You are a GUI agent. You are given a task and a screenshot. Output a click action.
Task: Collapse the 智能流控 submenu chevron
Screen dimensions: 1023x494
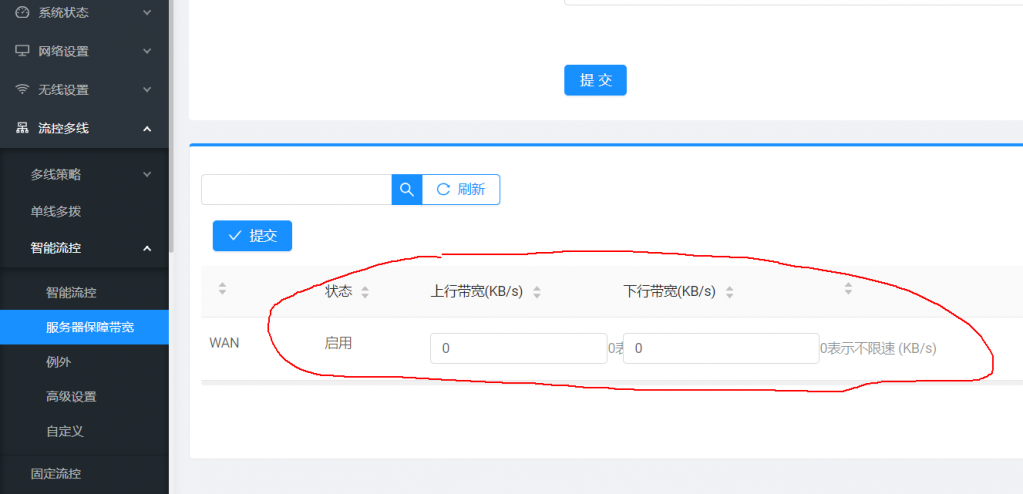(147, 248)
